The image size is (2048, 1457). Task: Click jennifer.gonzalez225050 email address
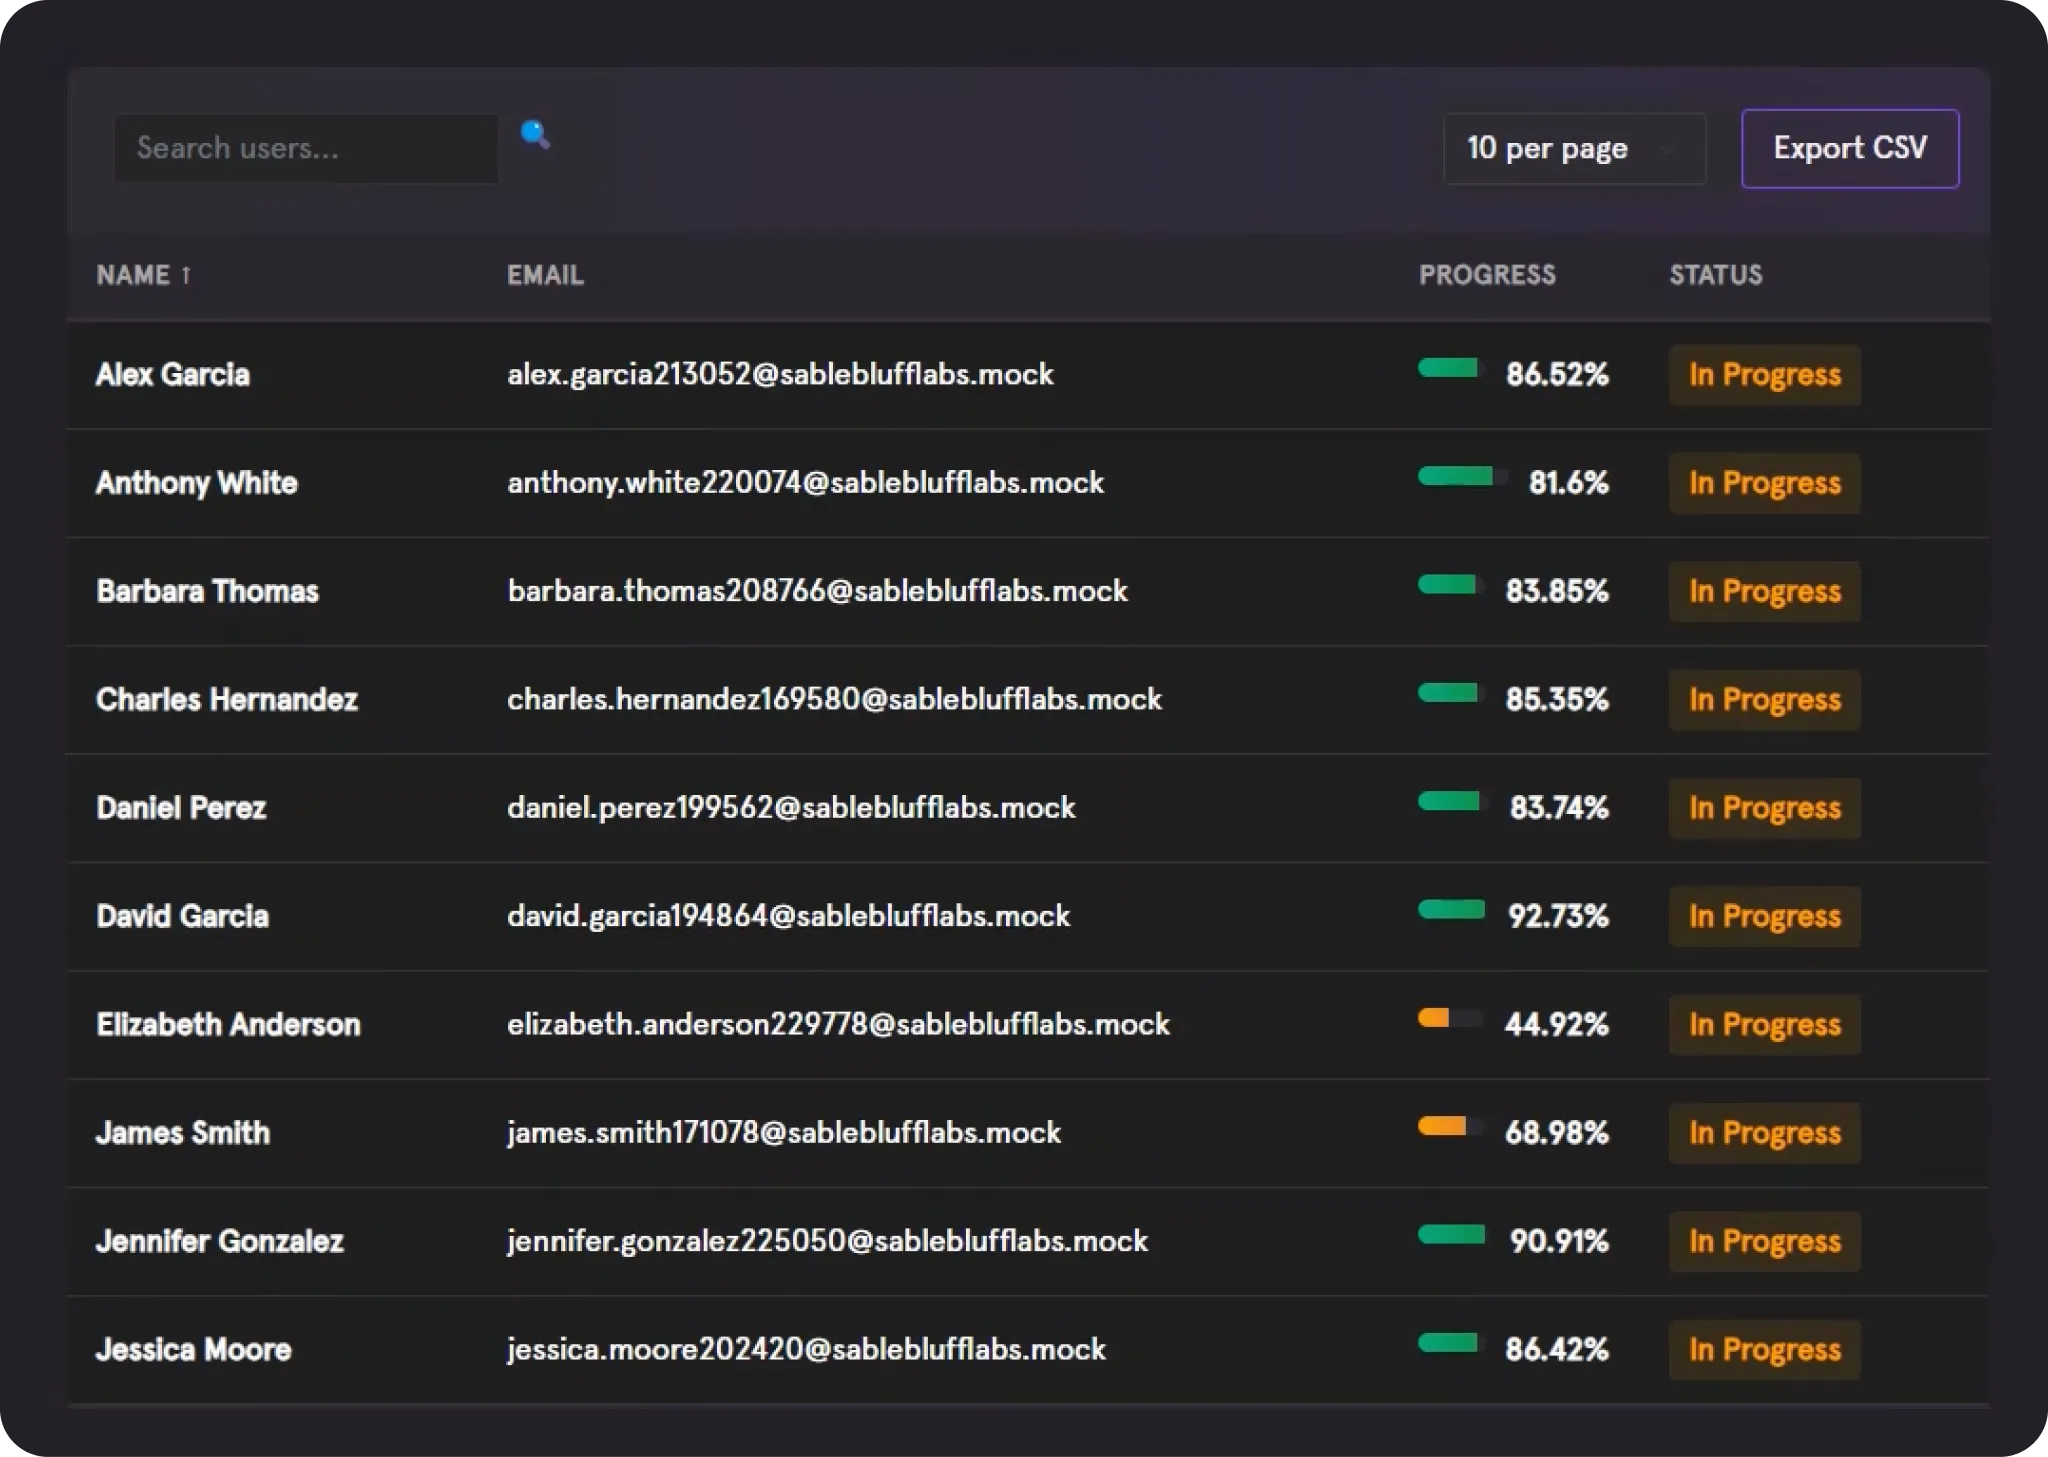(x=827, y=1241)
